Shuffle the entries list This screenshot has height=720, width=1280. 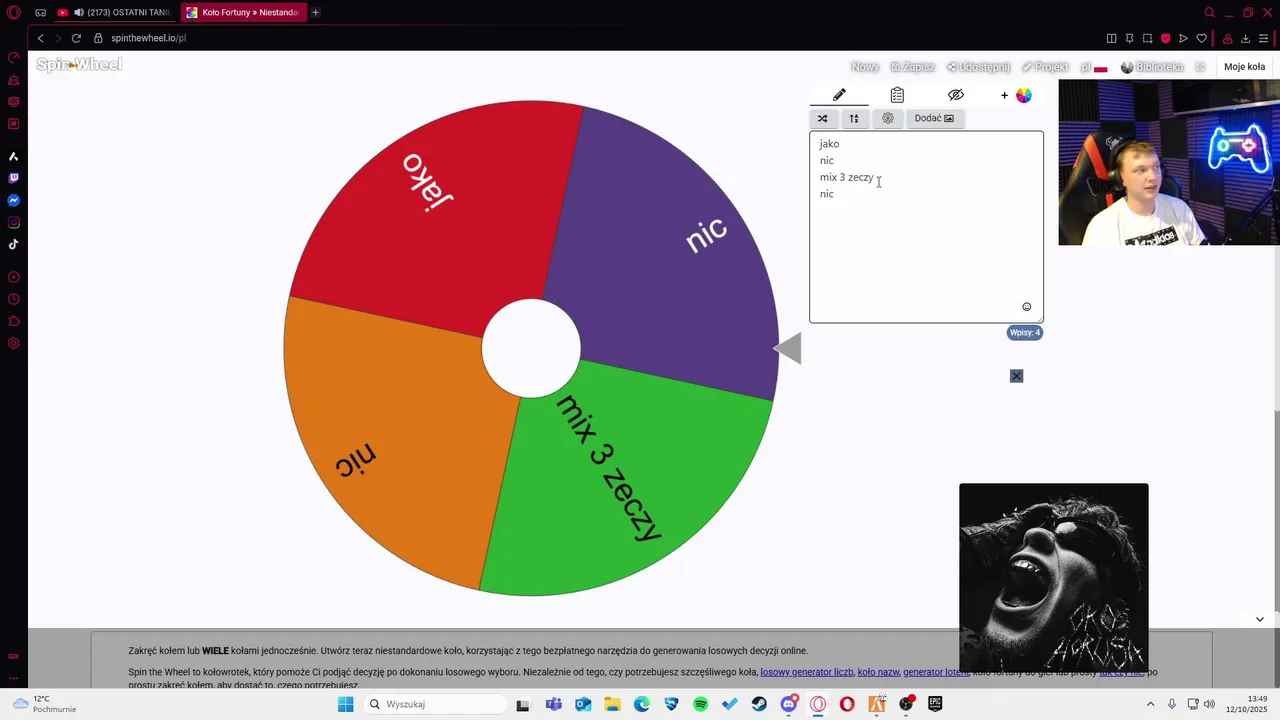[x=823, y=118]
